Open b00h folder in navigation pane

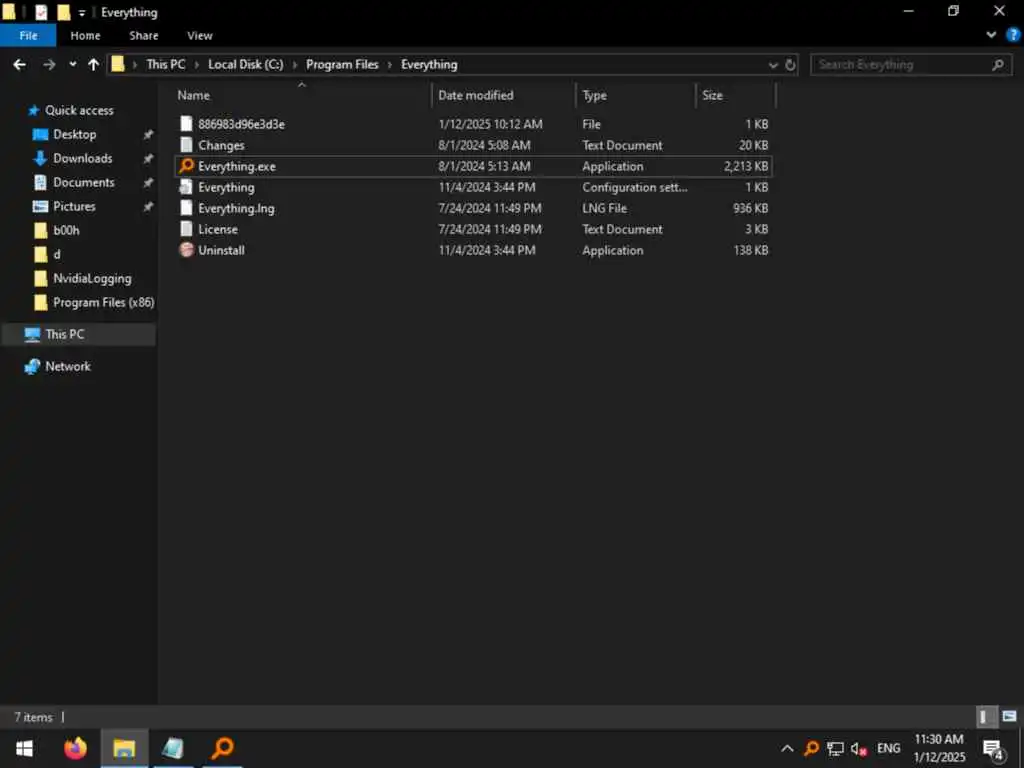(x=66, y=231)
